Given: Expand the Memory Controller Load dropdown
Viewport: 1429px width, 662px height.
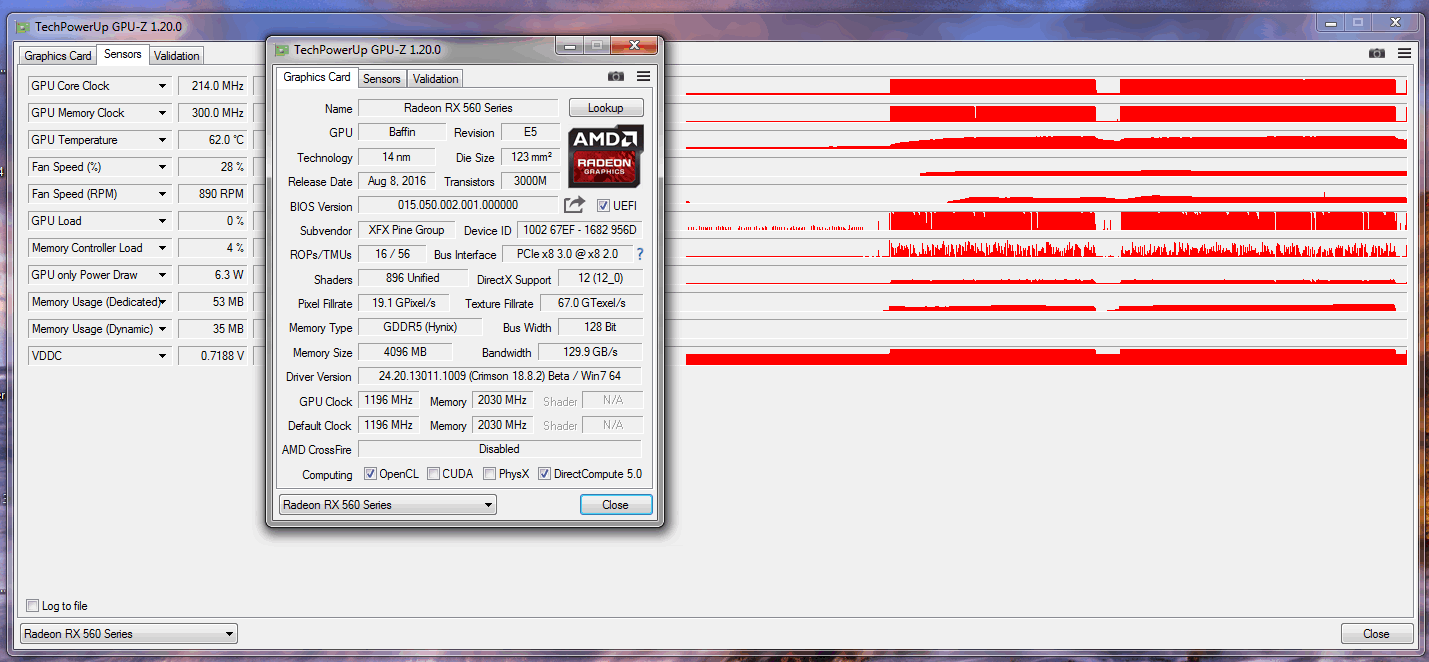Looking at the screenshot, I should pyautogui.click(x=162, y=248).
